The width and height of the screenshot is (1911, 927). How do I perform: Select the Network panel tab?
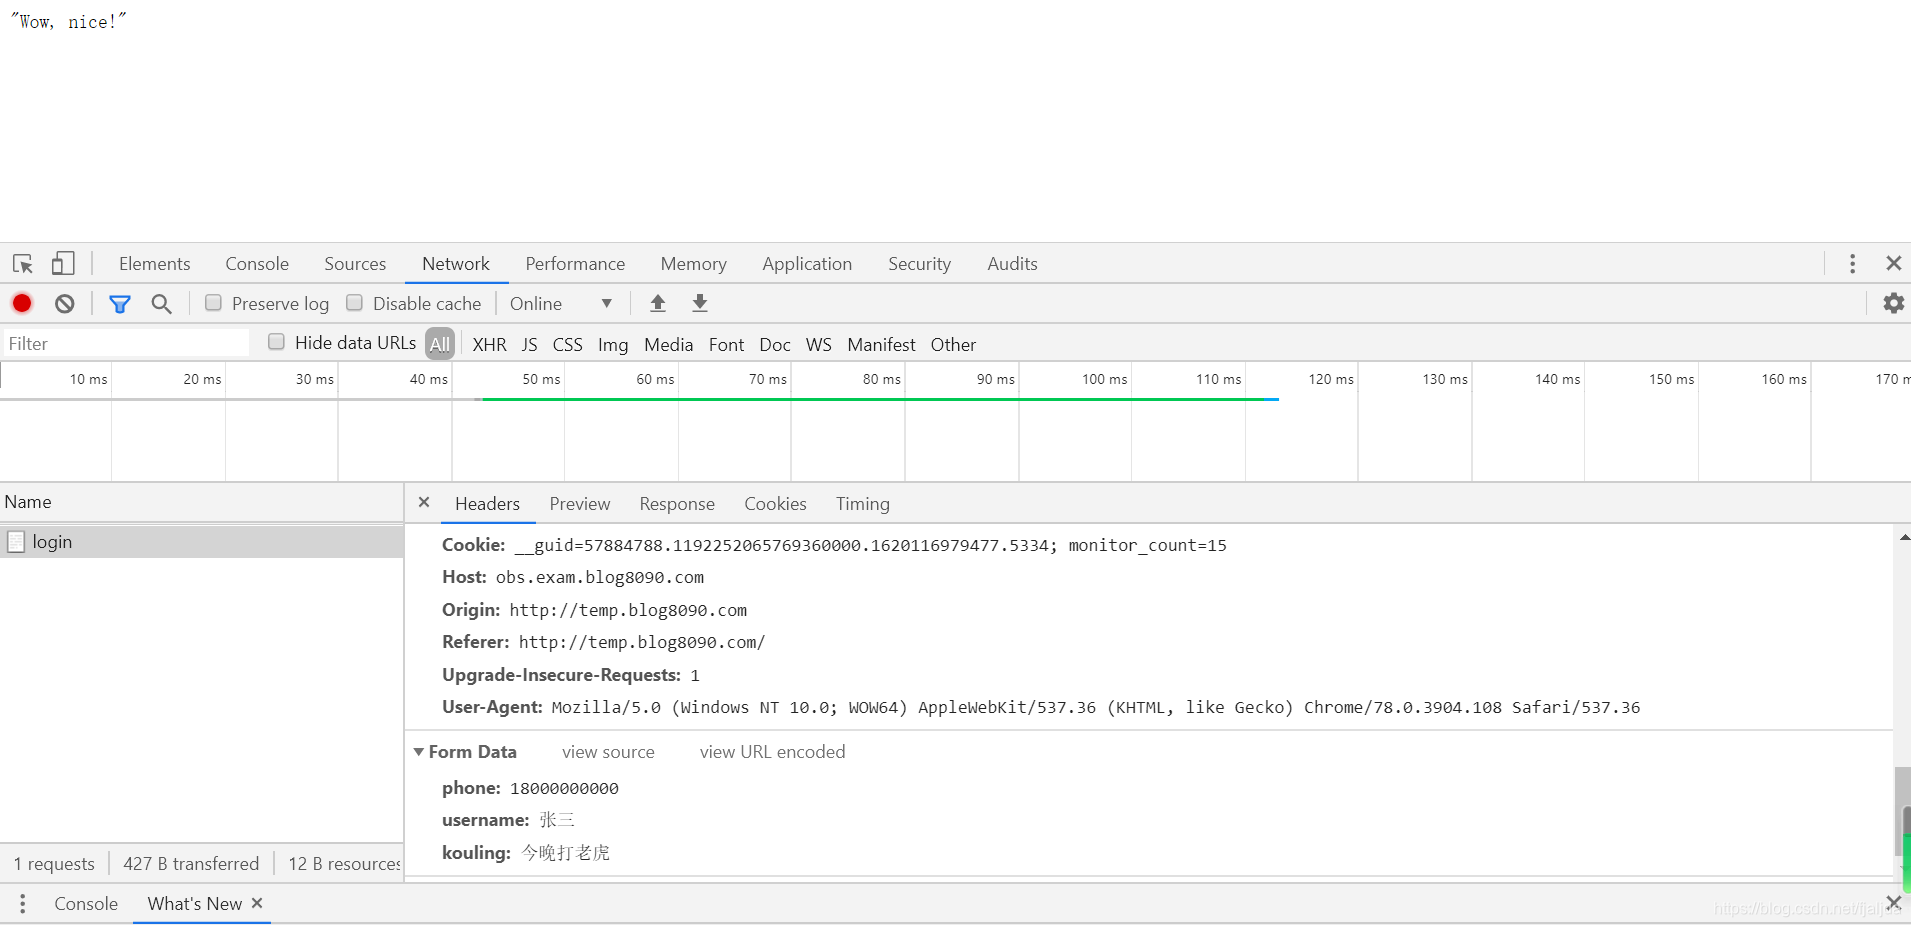[456, 264]
